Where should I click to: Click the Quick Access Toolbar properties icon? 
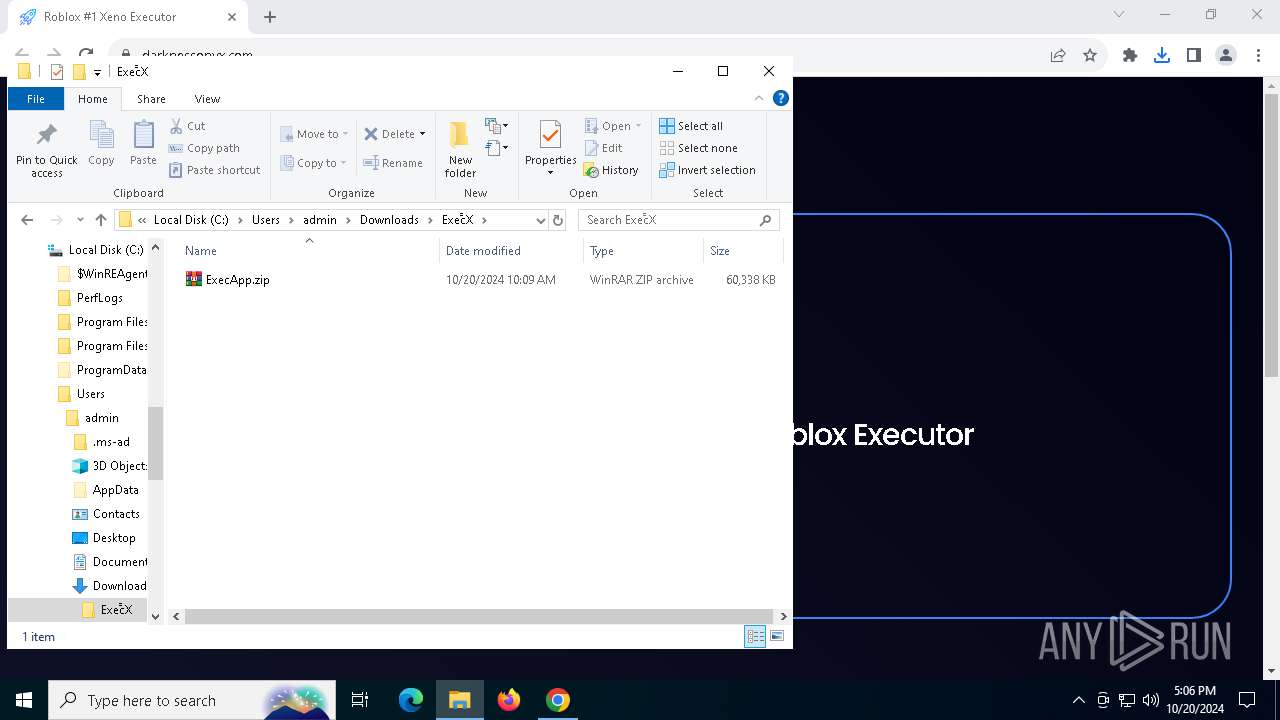[57, 72]
